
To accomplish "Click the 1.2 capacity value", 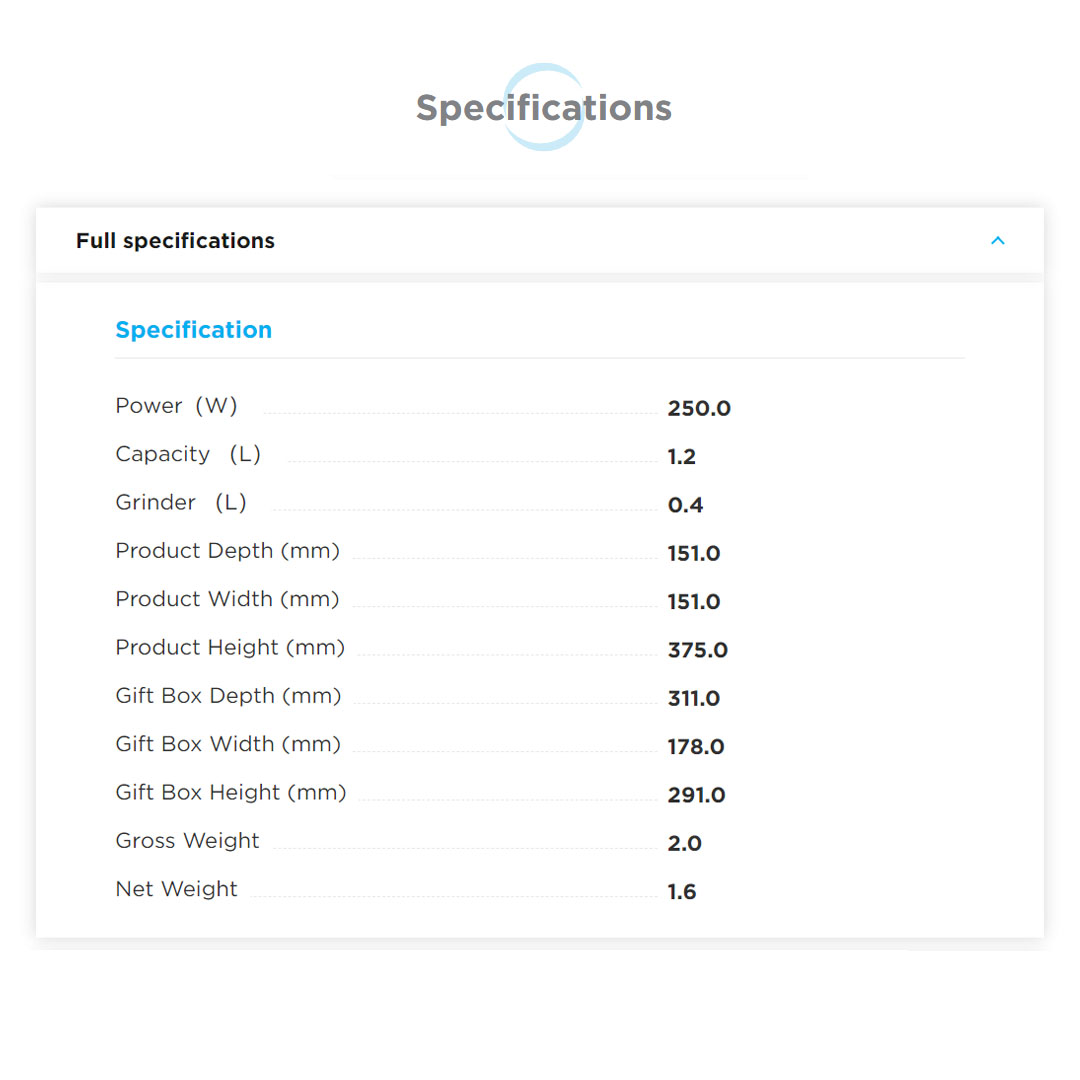I will (x=681, y=457).
